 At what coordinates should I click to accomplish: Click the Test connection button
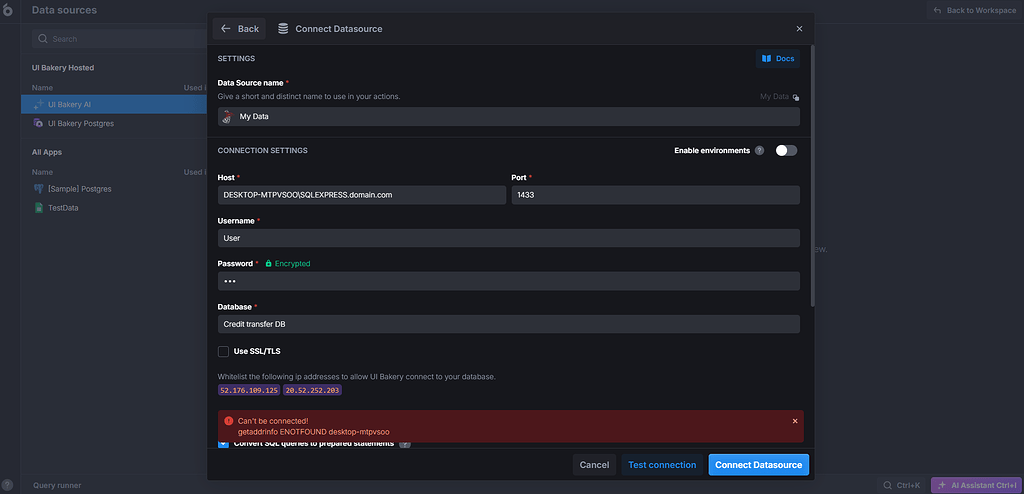tap(662, 465)
